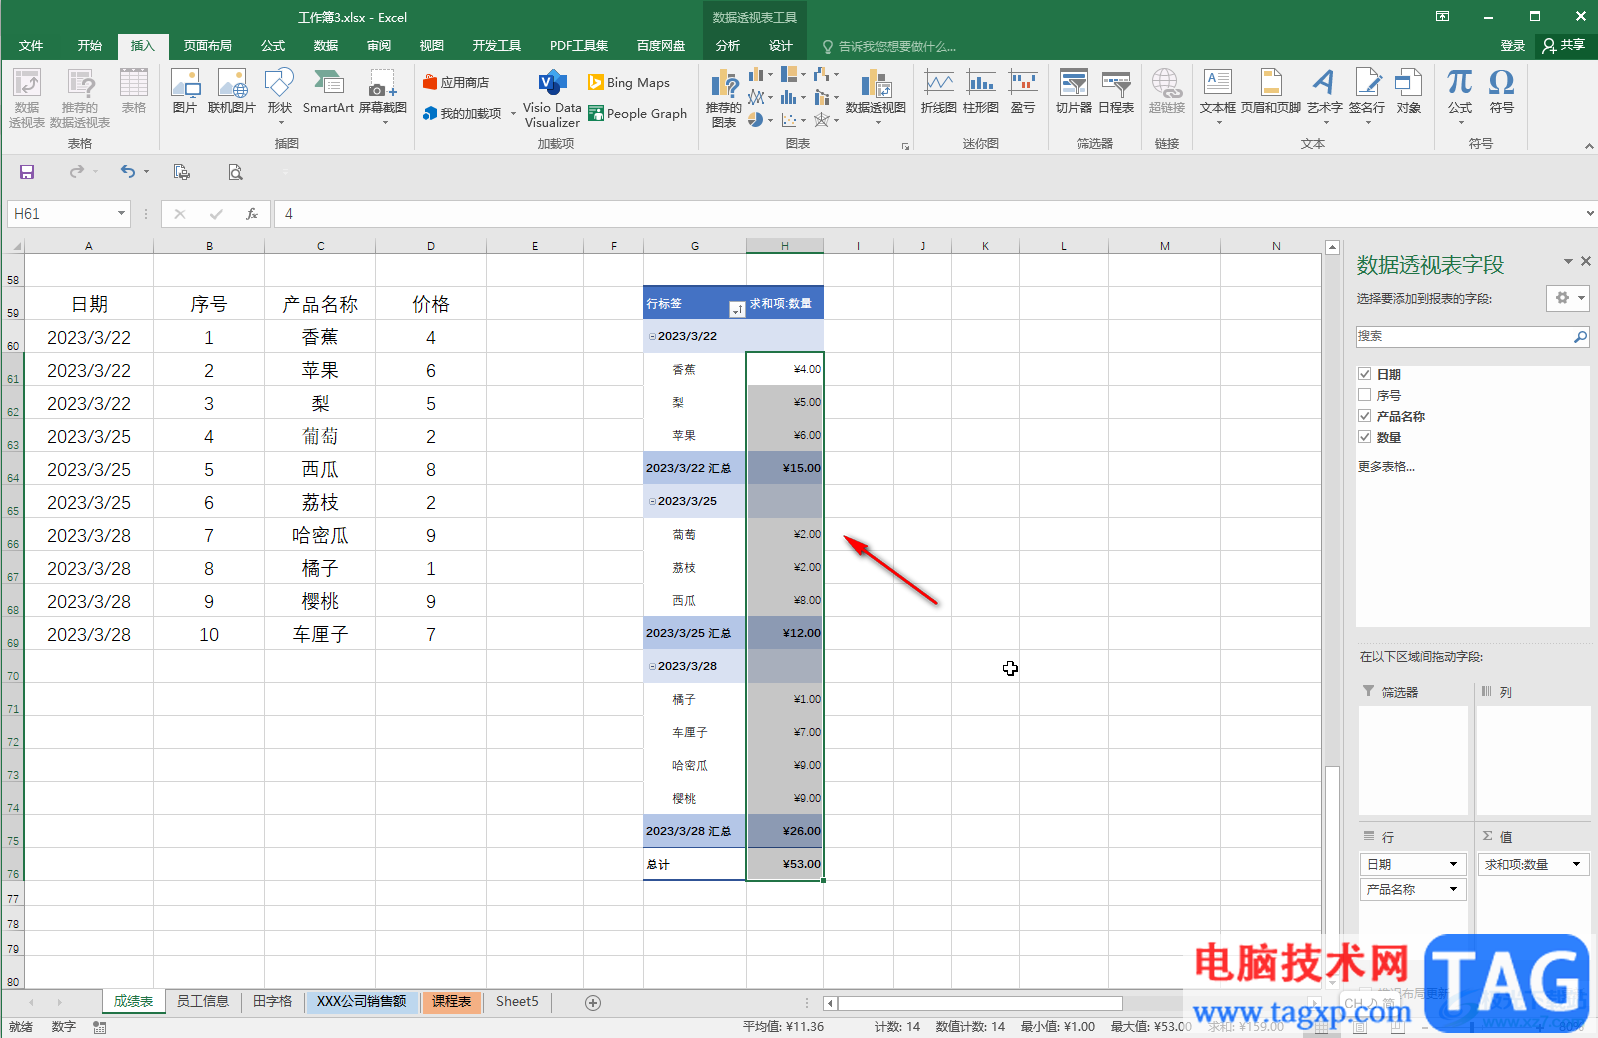Collapse the 2023/3/22 pivot group
The width and height of the screenshot is (1598, 1038).
click(652, 337)
